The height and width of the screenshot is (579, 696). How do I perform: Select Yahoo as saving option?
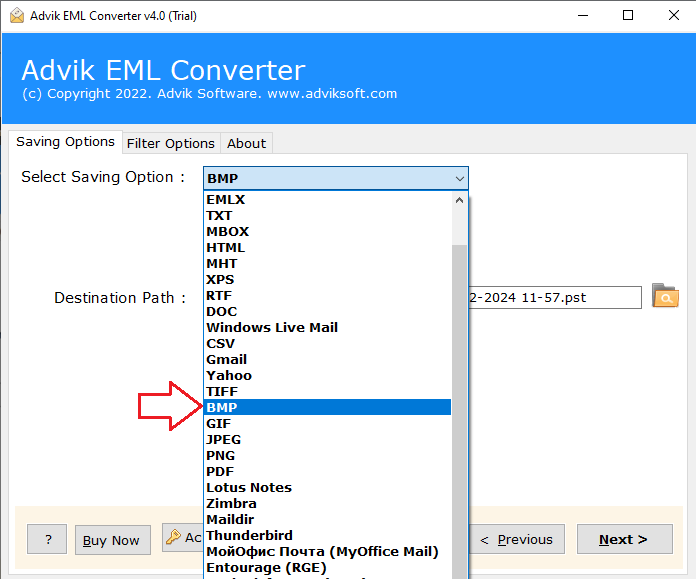tap(327, 375)
